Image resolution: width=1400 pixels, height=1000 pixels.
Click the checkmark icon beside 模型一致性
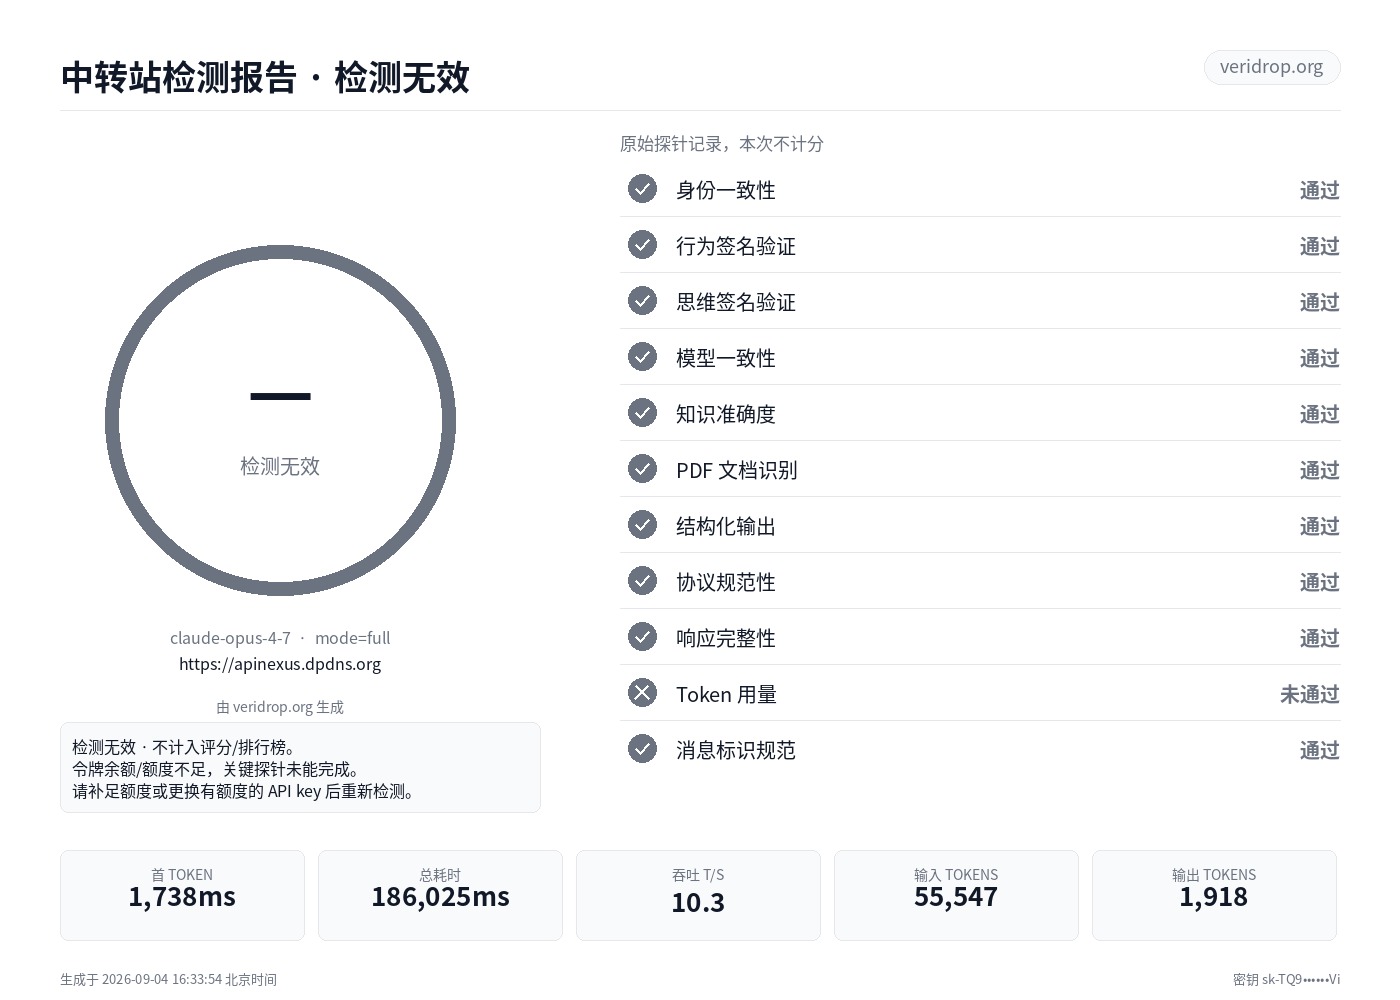(x=642, y=357)
